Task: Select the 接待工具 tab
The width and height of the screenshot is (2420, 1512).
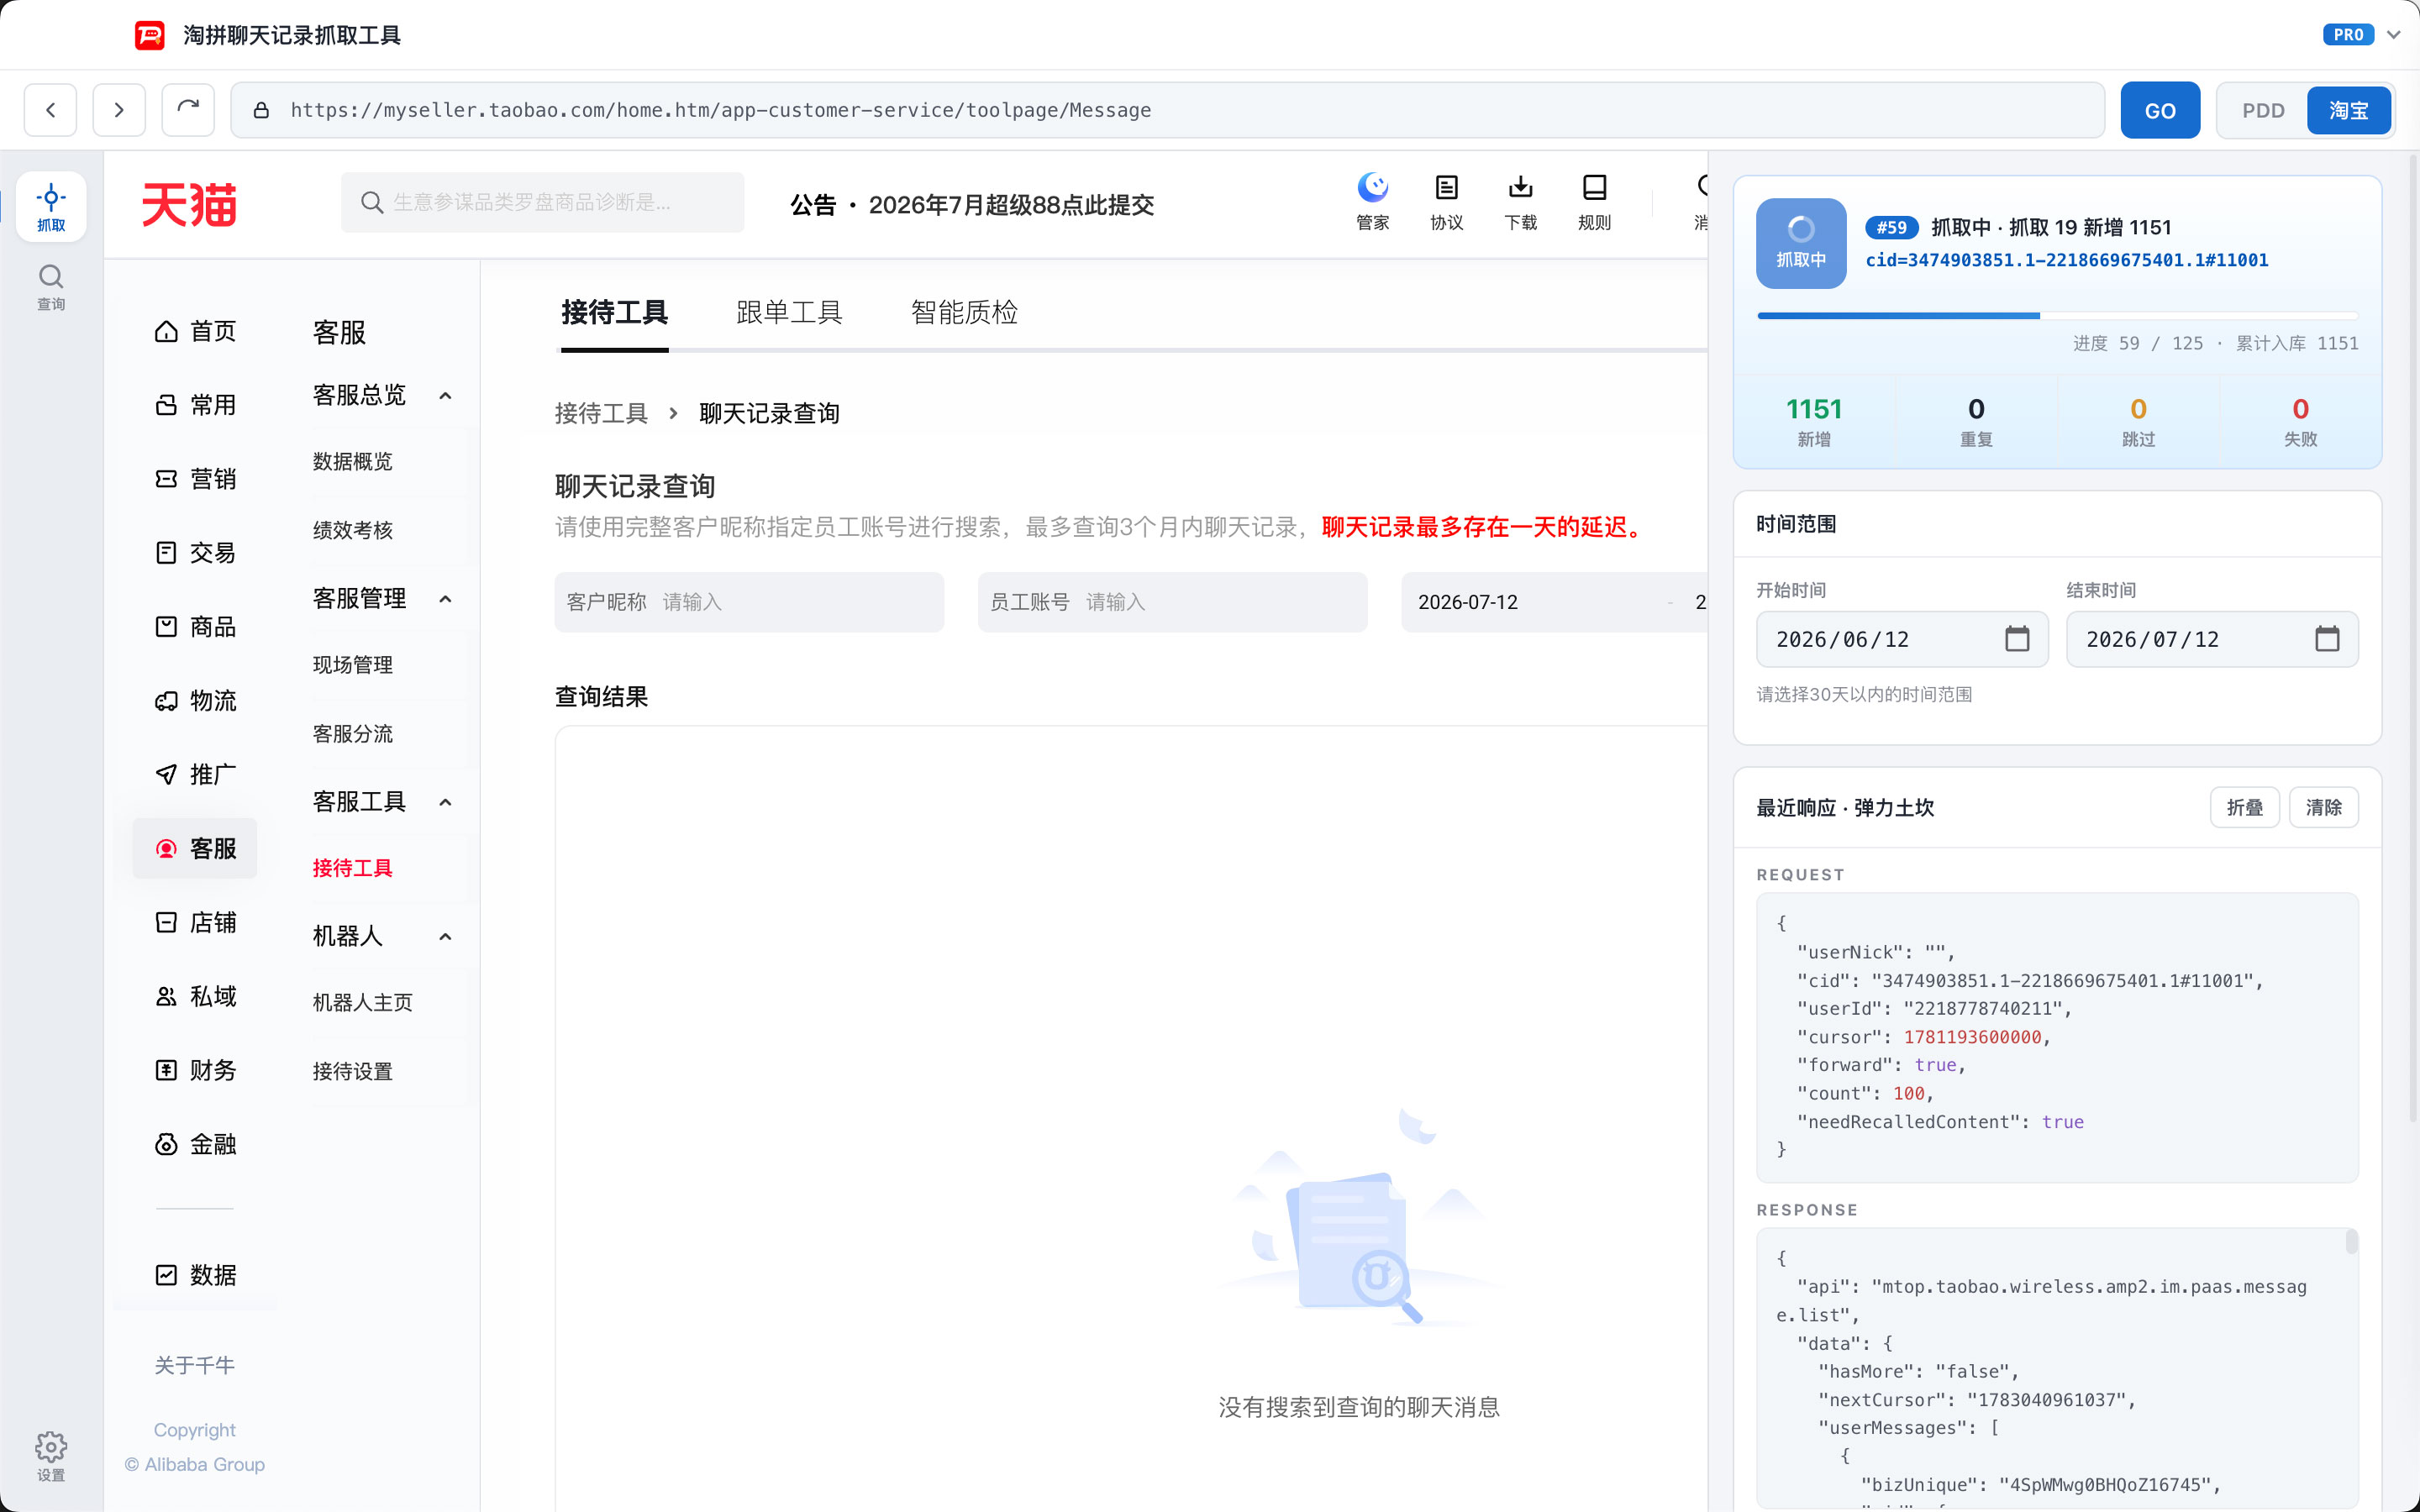Action: coord(614,313)
